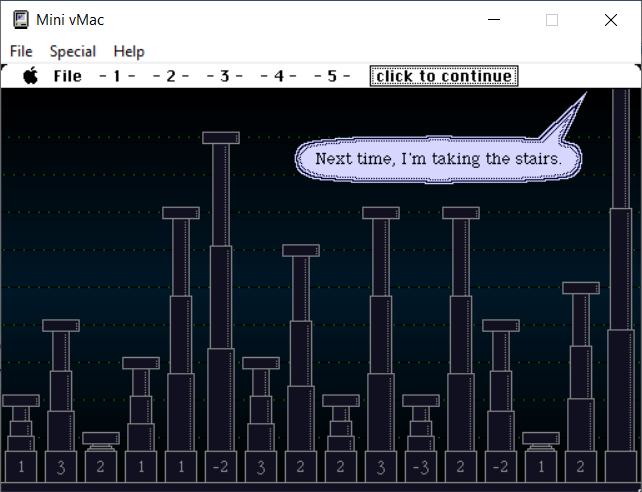Click the platform atop the tallest capped pillar
Image resolution: width=642 pixels, height=492 pixels.
tap(221, 138)
